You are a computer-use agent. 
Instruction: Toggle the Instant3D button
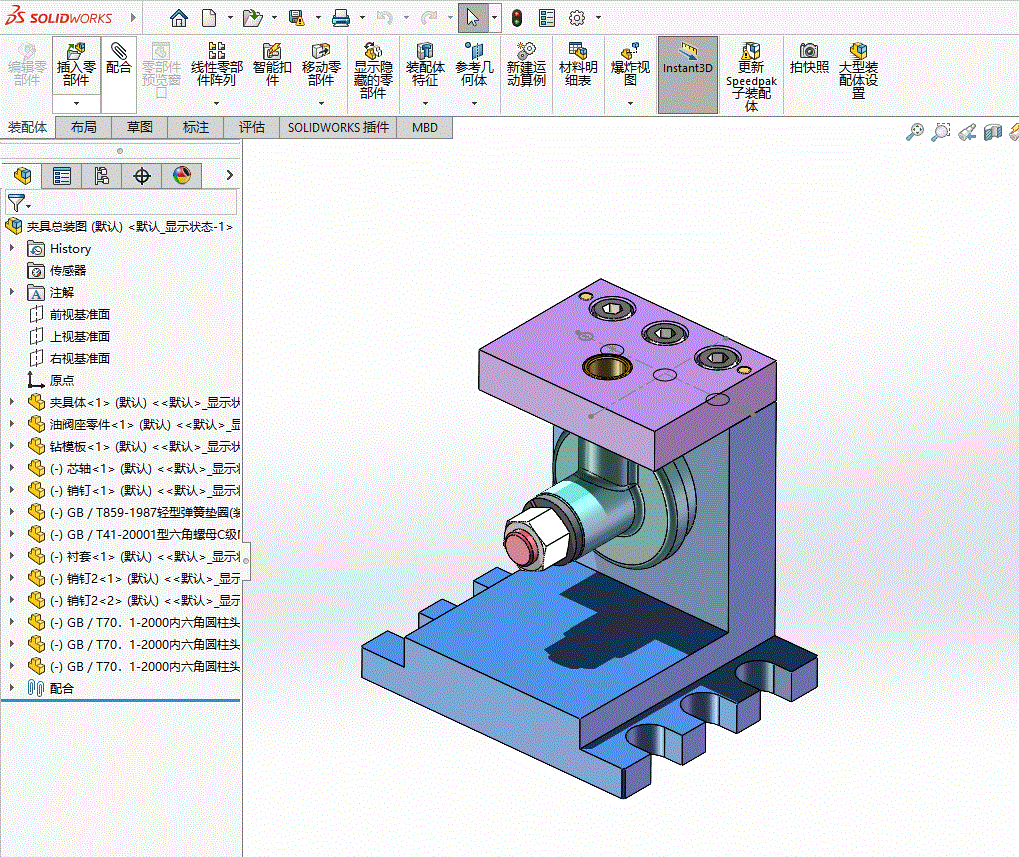coord(688,75)
